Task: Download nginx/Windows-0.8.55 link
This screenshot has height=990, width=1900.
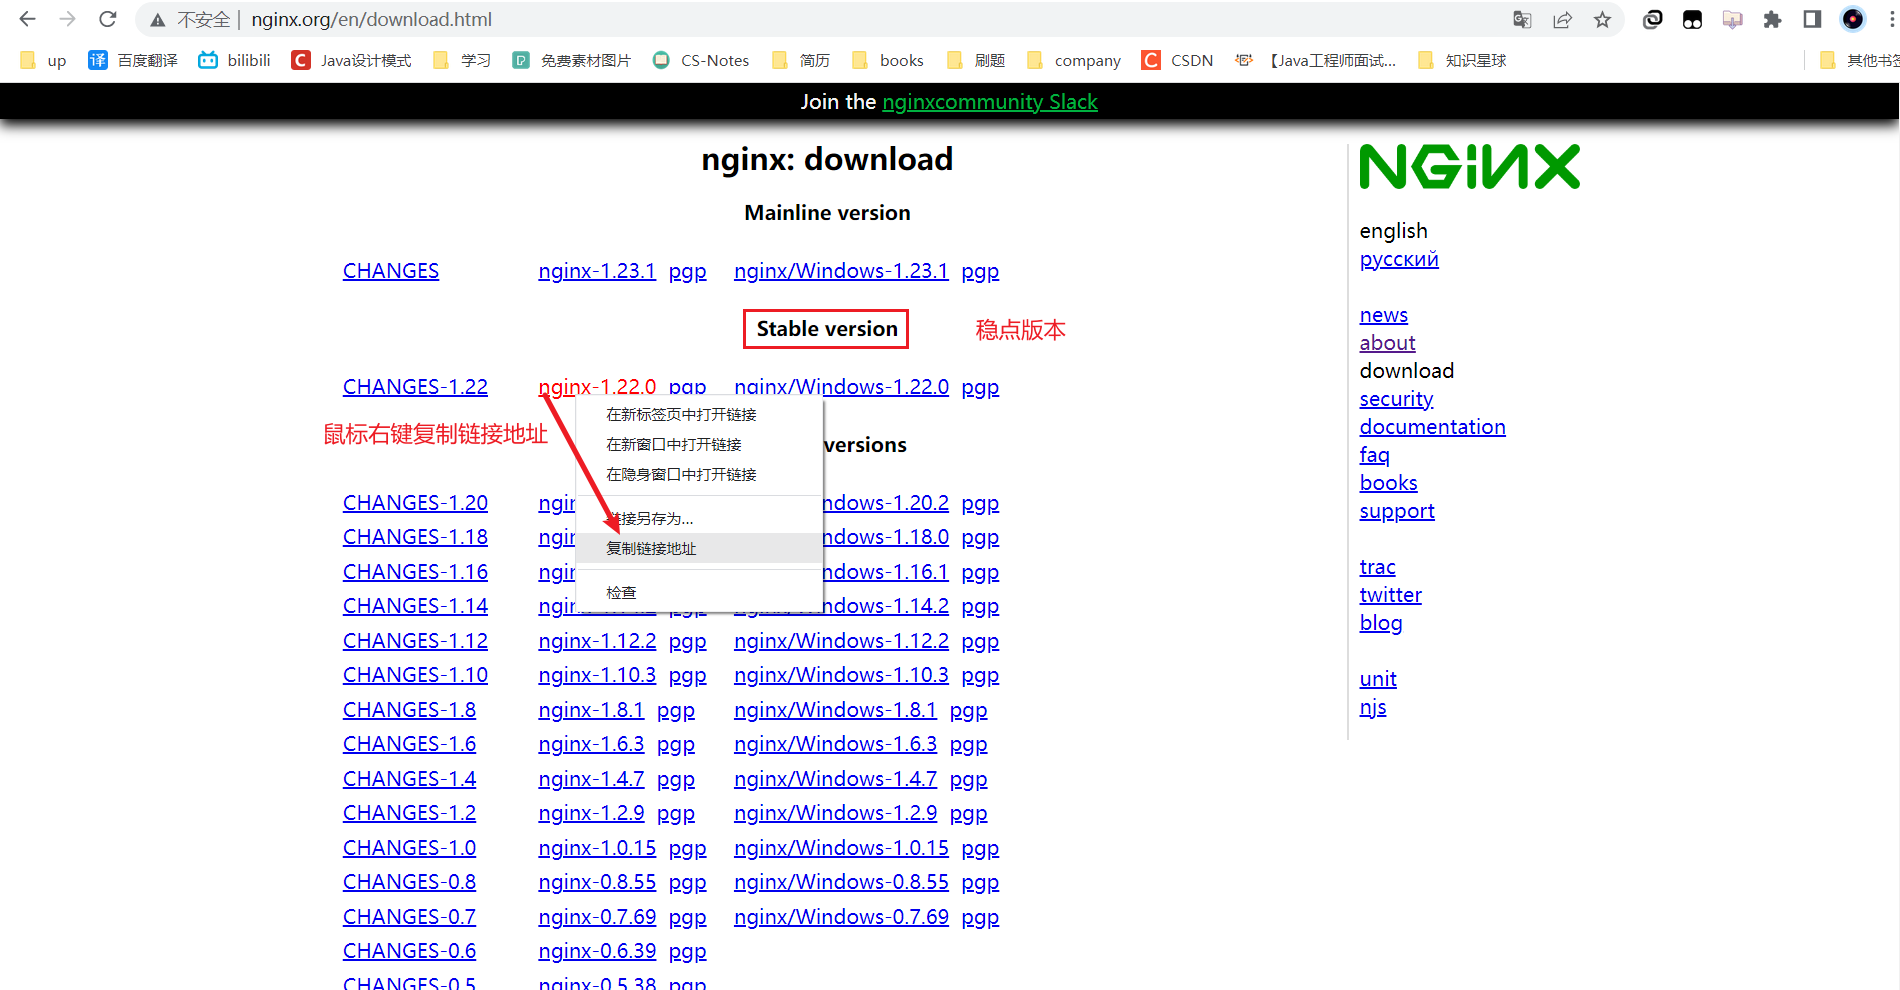Action: click(841, 882)
